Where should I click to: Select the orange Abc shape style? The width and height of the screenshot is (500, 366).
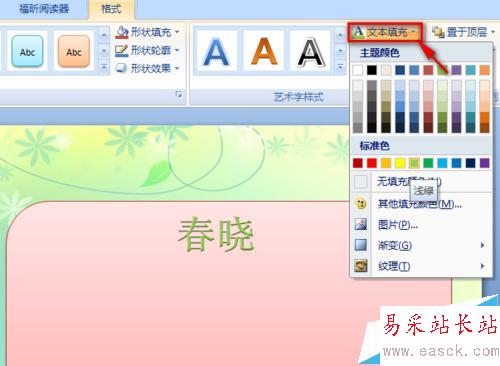(74, 52)
